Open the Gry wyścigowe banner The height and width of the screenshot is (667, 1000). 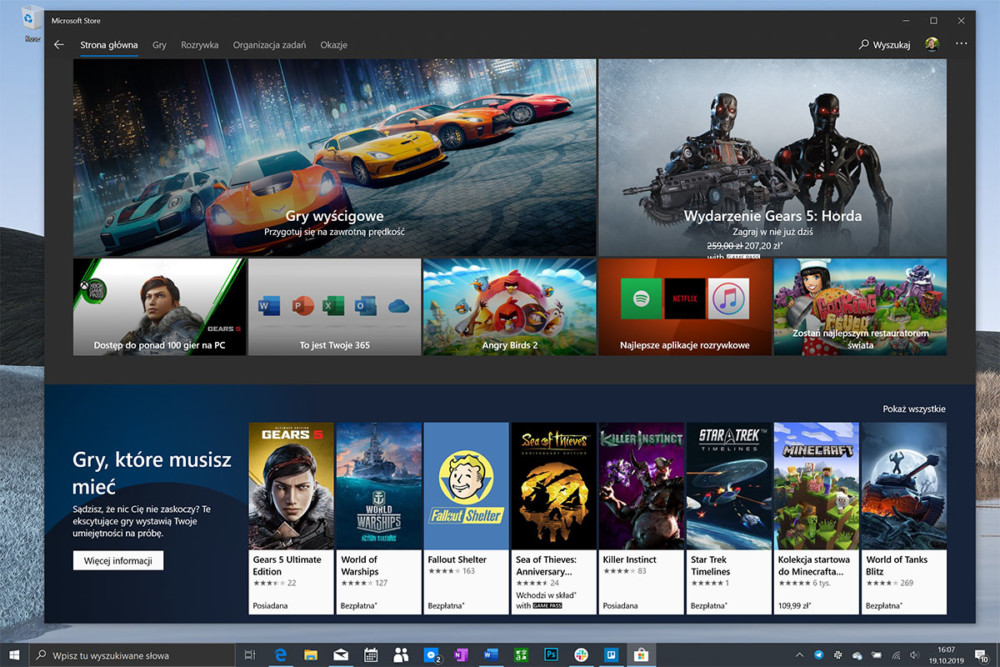[334, 158]
